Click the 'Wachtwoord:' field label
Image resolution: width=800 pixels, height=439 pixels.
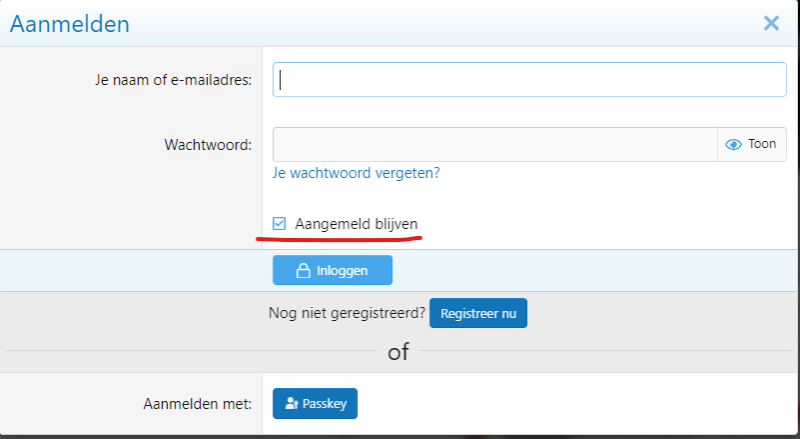click(208, 144)
